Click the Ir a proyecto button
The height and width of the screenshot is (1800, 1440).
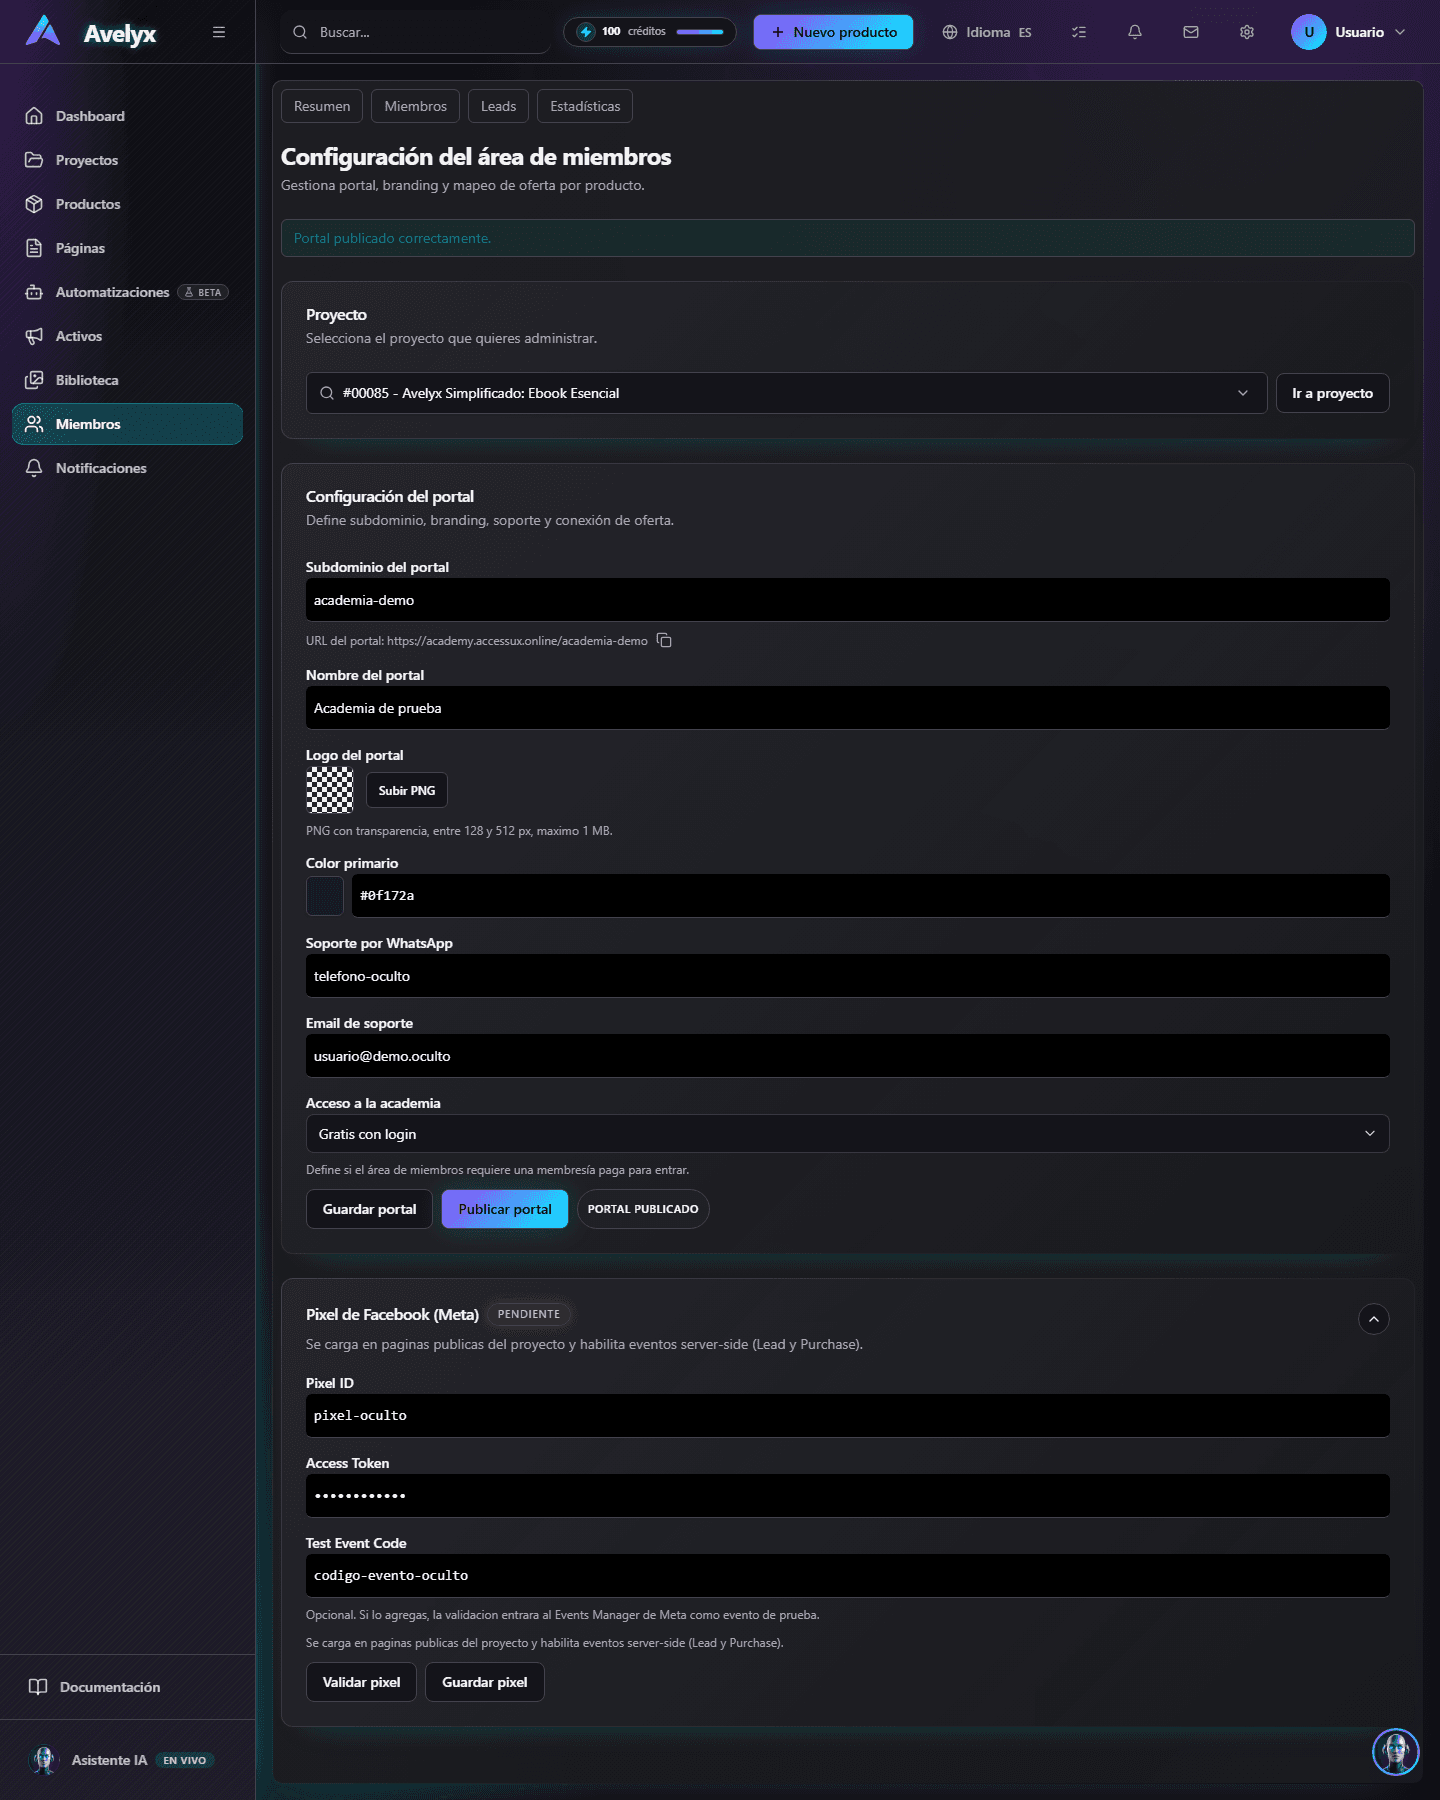coord(1332,393)
